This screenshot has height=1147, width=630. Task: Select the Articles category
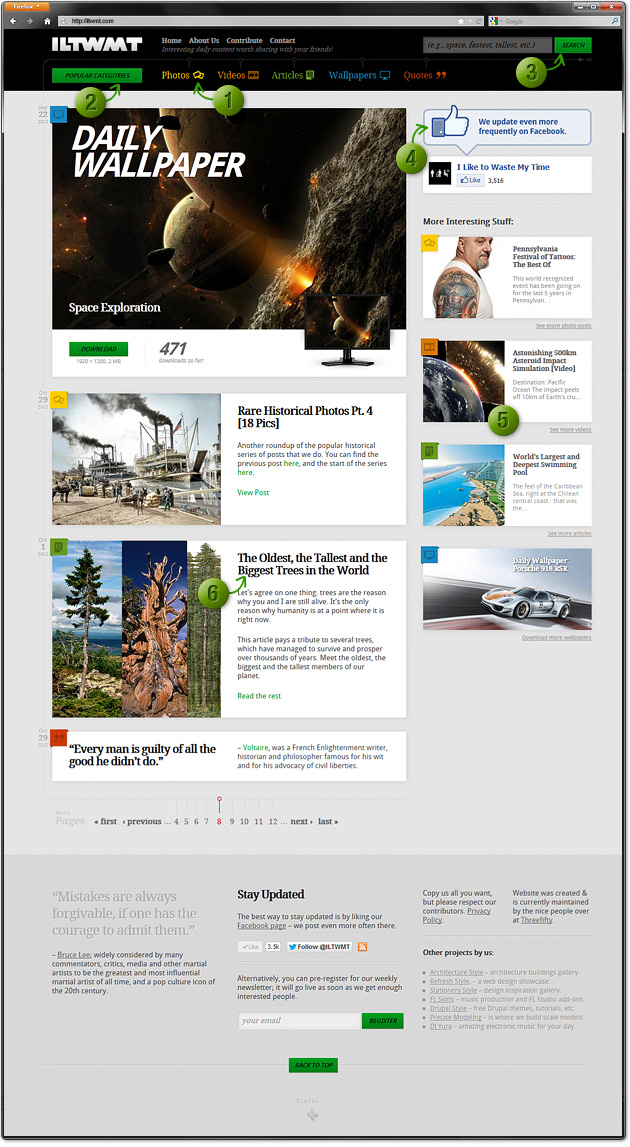click(x=293, y=75)
